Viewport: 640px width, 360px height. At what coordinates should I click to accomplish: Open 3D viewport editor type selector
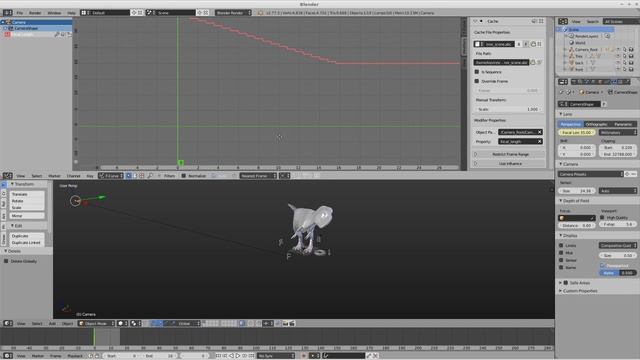coord(8,324)
